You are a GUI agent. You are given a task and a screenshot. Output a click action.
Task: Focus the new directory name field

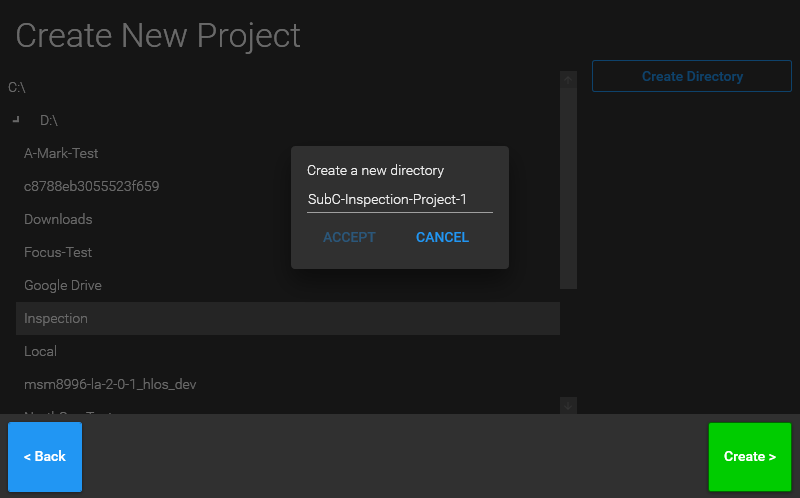pyautogui.click(x=399, y=199)
